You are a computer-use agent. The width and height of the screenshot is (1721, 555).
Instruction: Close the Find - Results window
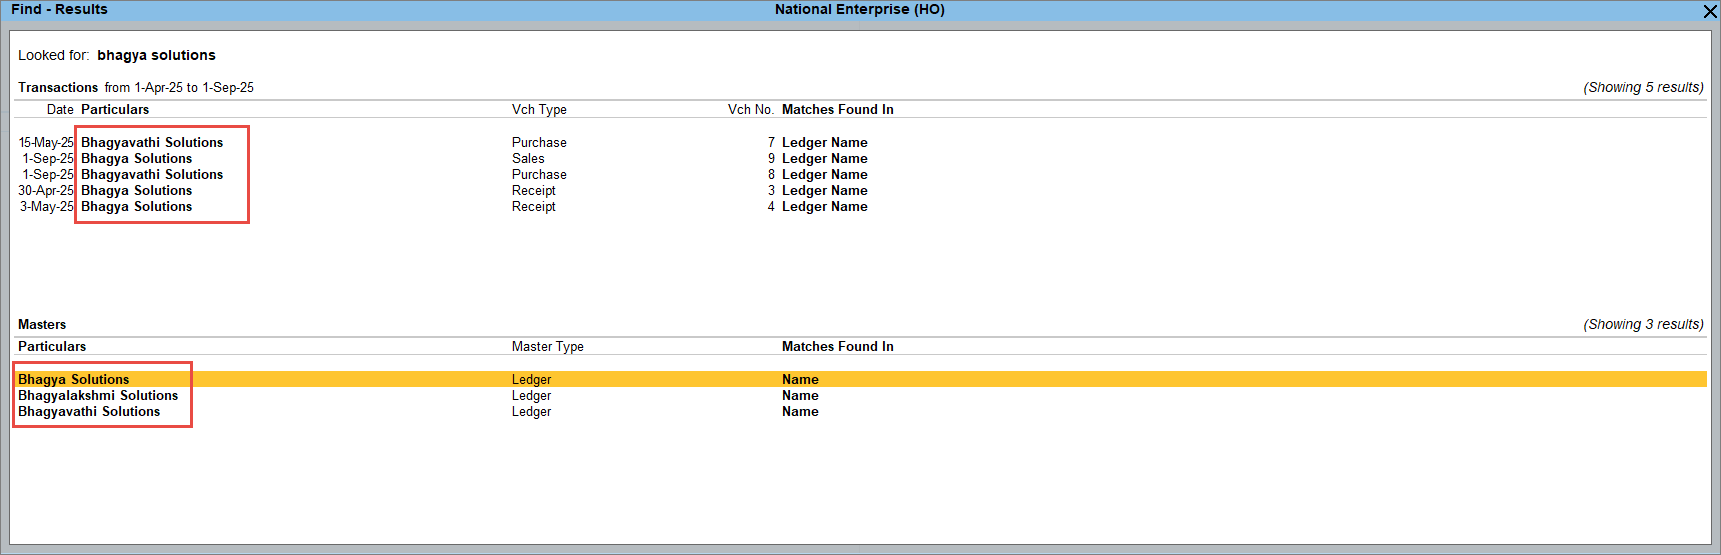tap(1709, 11)
